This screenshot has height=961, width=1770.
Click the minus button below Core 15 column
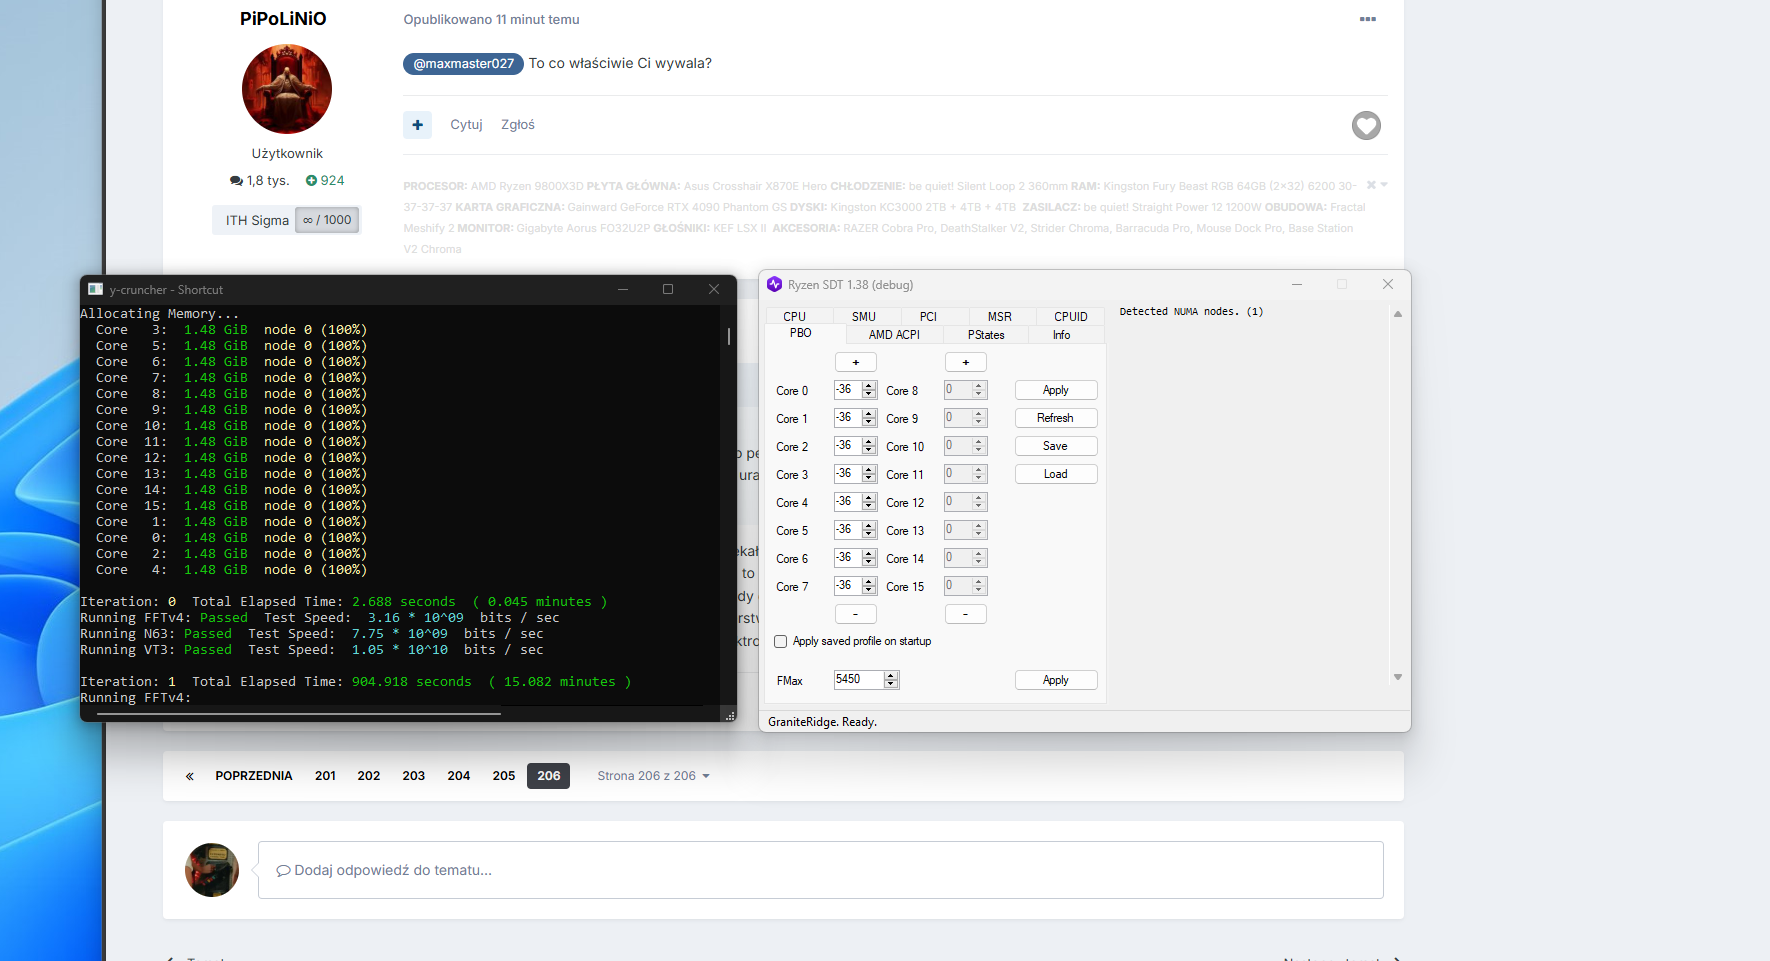coord(965,614)
